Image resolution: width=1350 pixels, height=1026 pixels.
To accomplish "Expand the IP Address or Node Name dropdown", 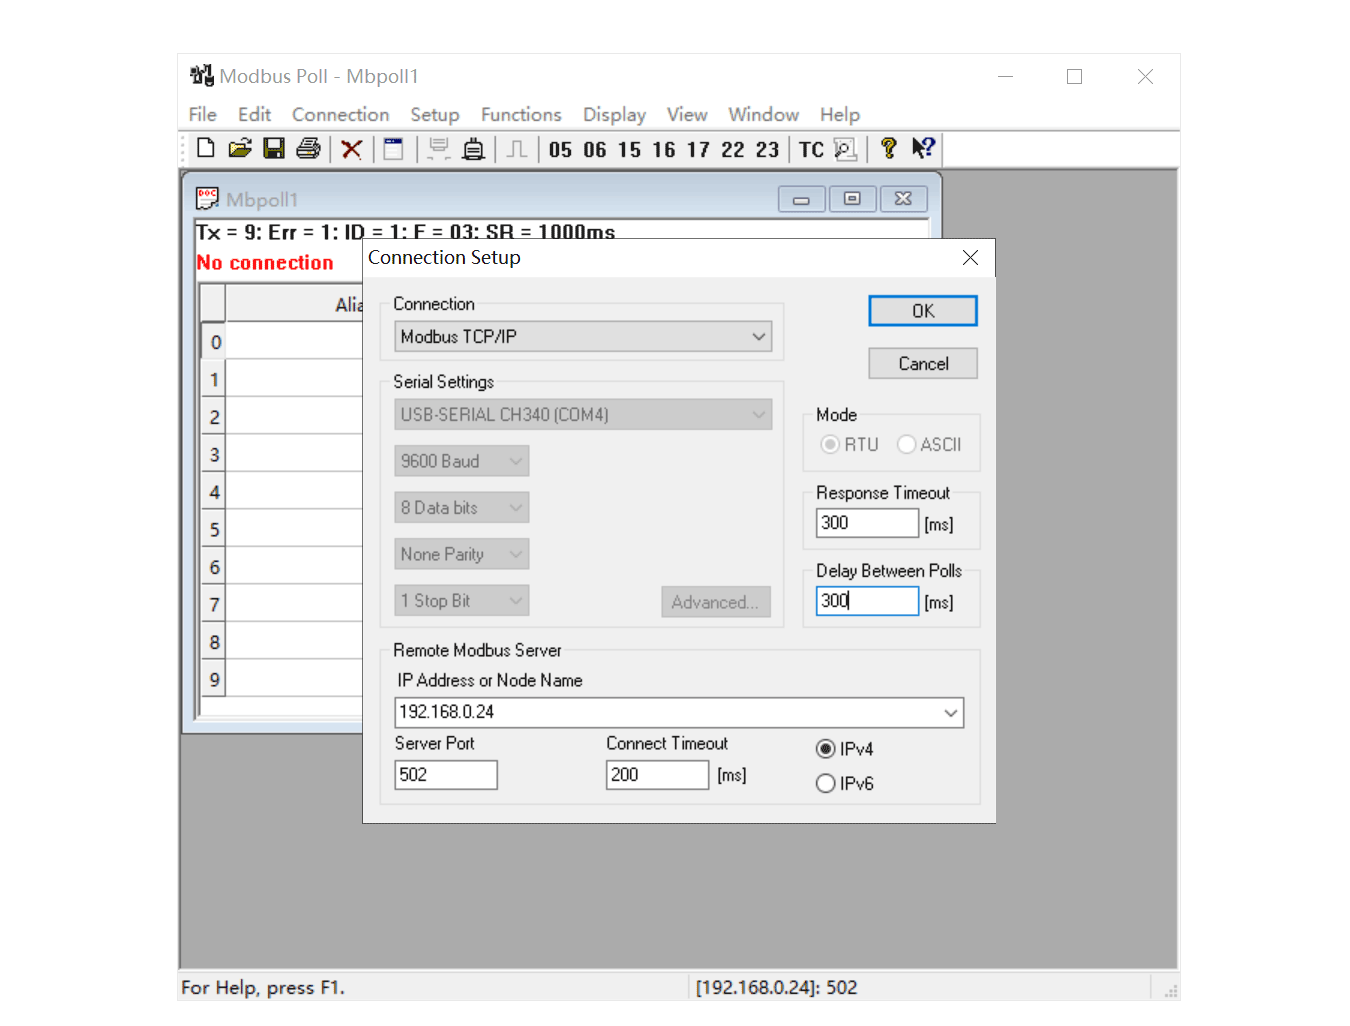I will [x=950, y=712].
